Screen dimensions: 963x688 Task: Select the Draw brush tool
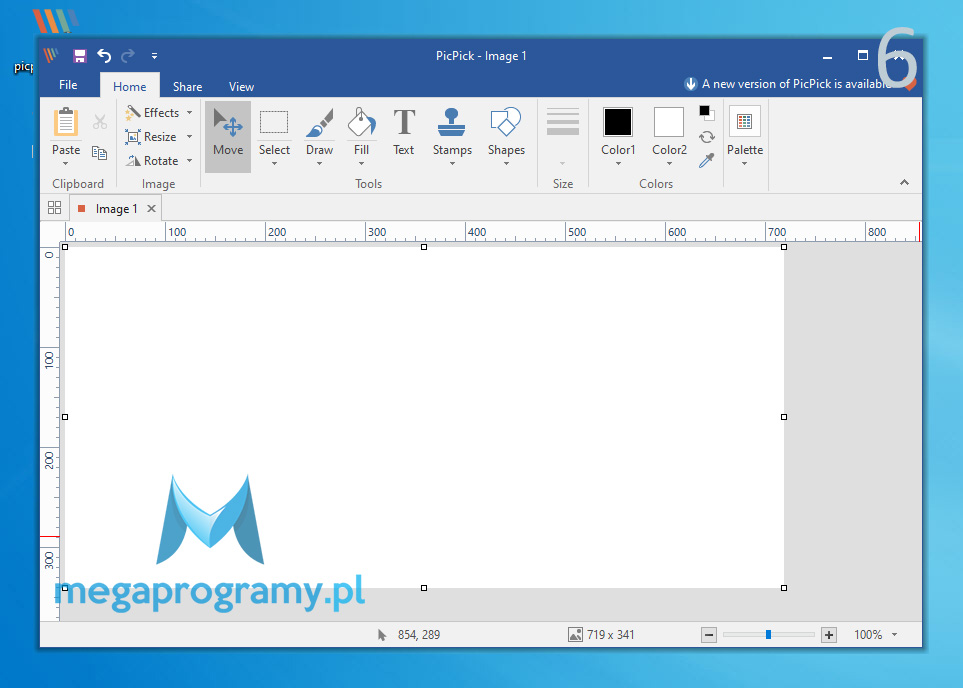(319, 122)
